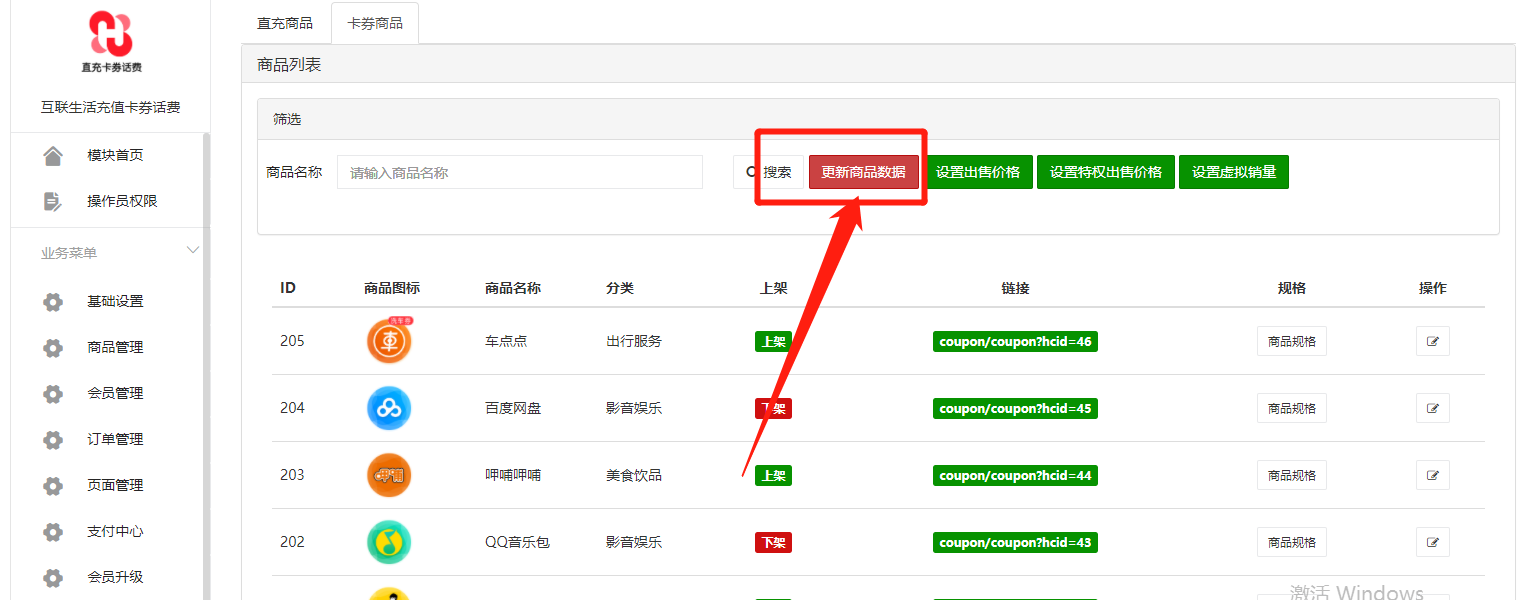The width and height of the screenshot is (1530, 600).
Task: Click the 呷哺呷哺 product icon
Action: [x=389, y=475]
